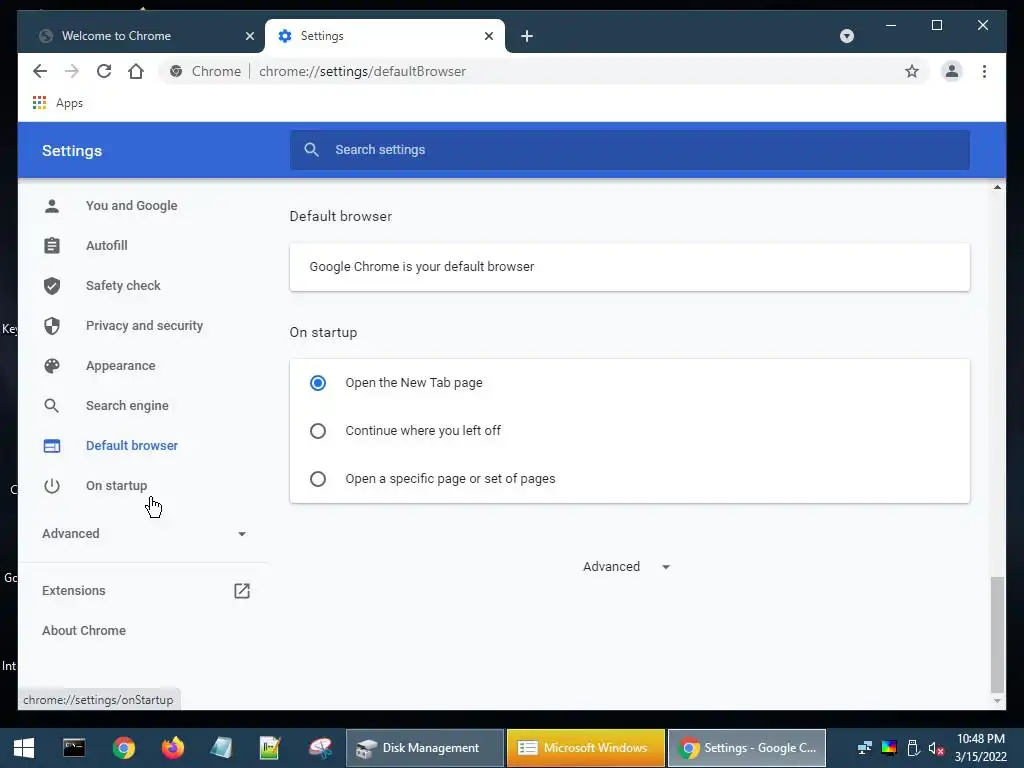Open the taskbar clock and date

tap(980, 748)
